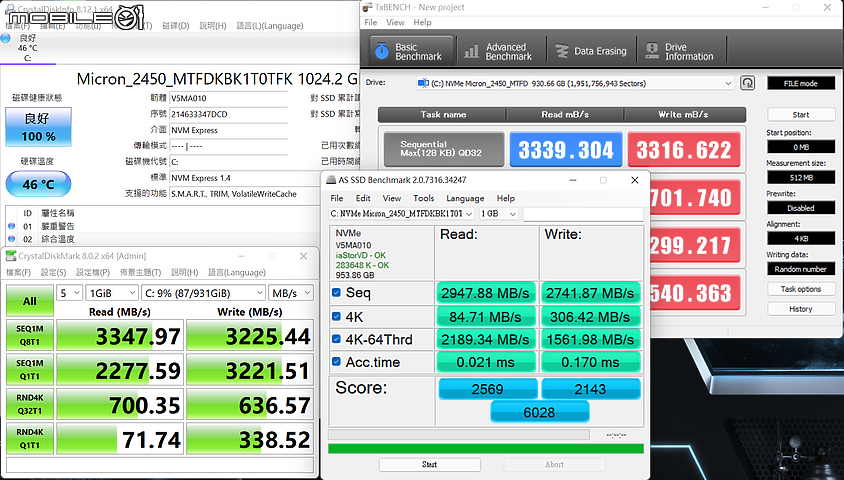This screenshot has height=480, width=844.
Task: Click the 46 °C temperature indicator
Action: (38, 184)
